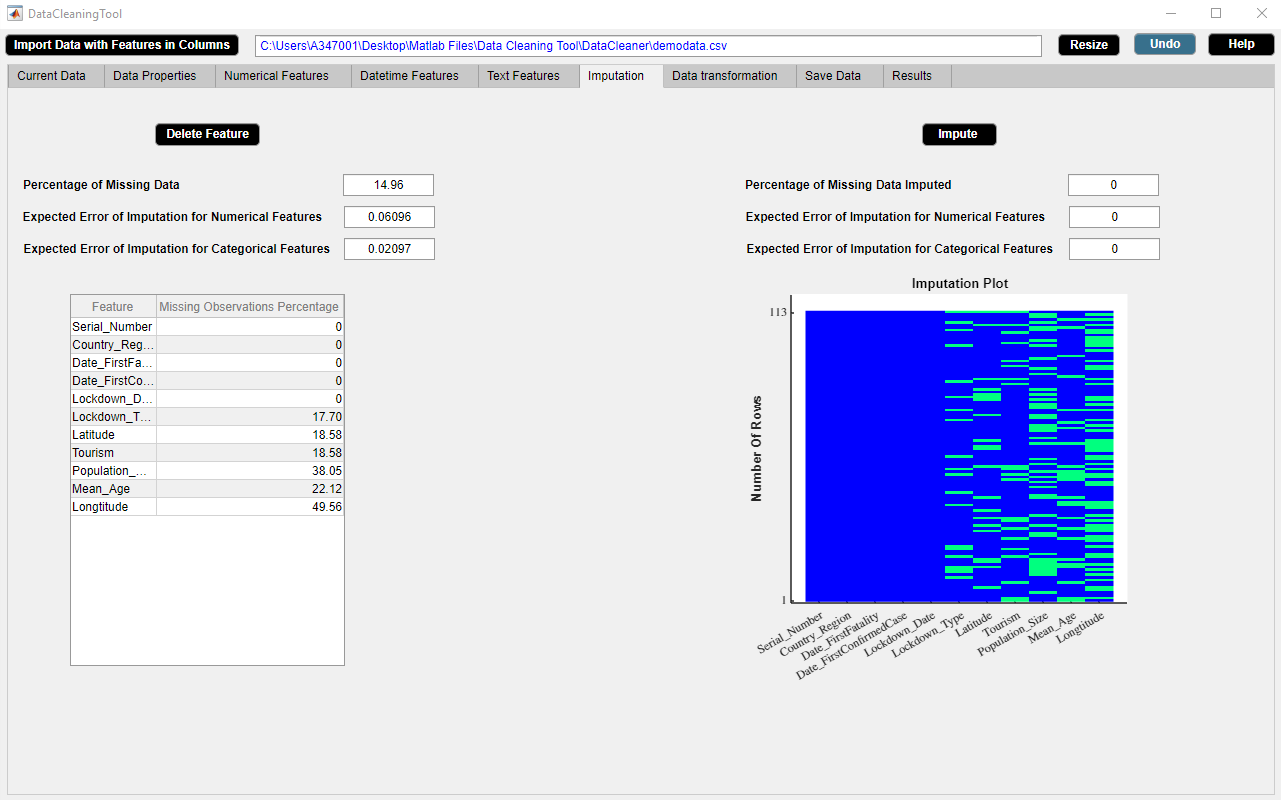The width and height of the screenshot is (1281, 800).
Task: Click Percentage of Missing Data Imputed field
Action: (x=1113, y=185)
